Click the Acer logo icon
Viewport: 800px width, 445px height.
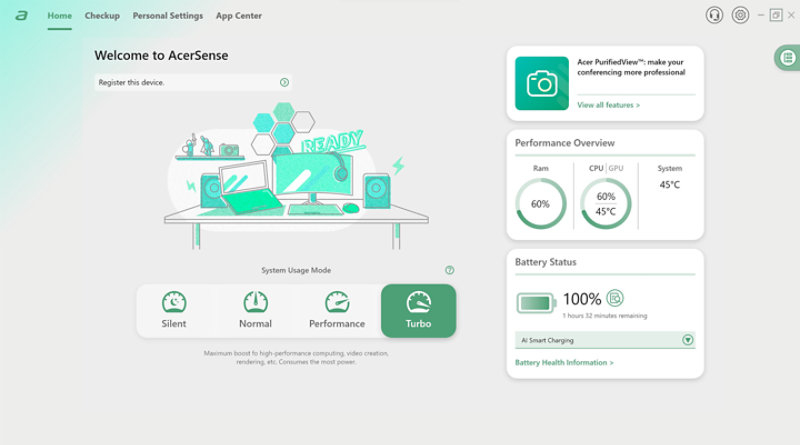click(x=21, y=16)
